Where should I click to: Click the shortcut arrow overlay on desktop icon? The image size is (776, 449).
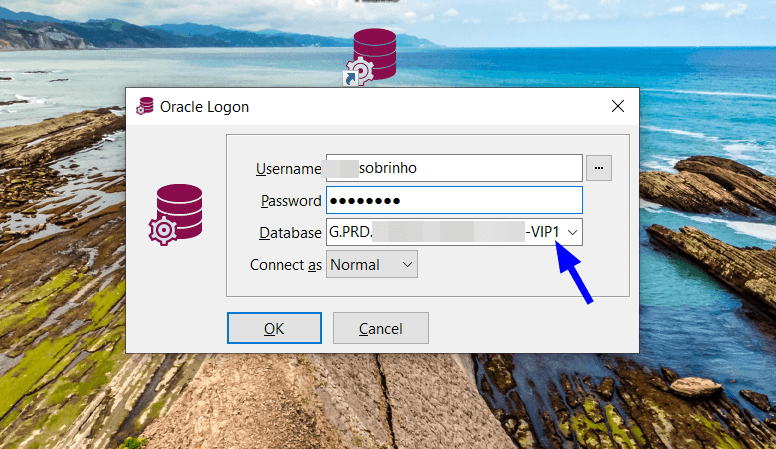[x=353, y=77]
